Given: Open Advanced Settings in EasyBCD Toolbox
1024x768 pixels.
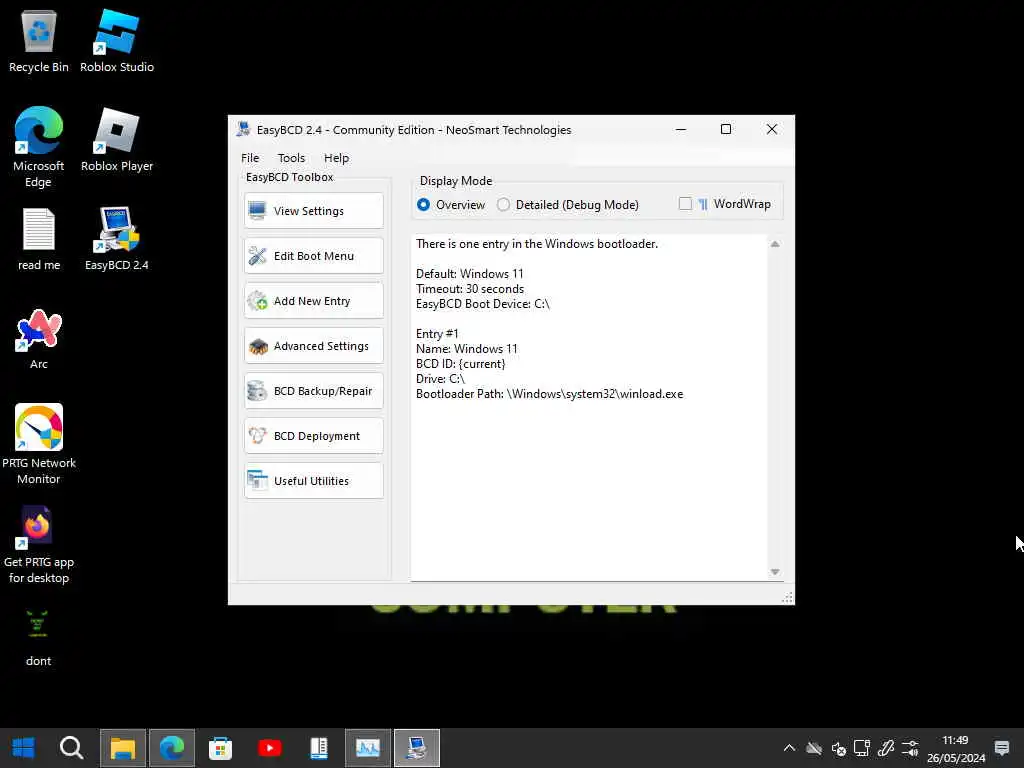Looking at the screenshot, I should point(313,346).
